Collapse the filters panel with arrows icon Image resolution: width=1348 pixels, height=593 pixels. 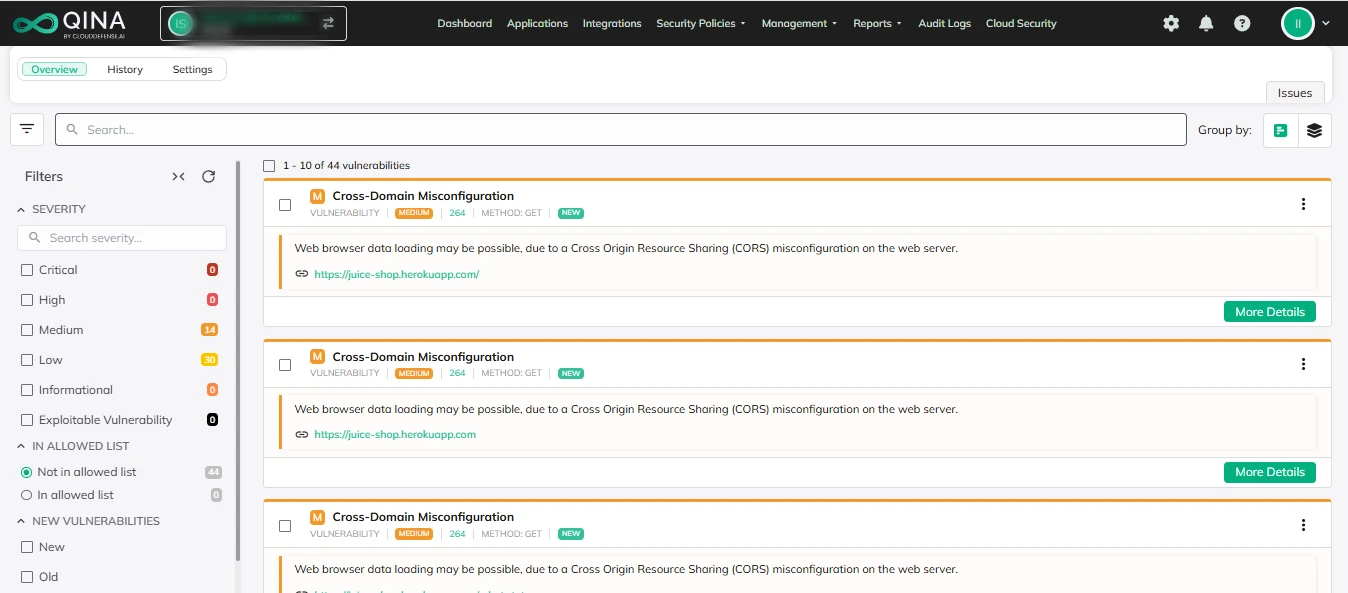(178, 176)
